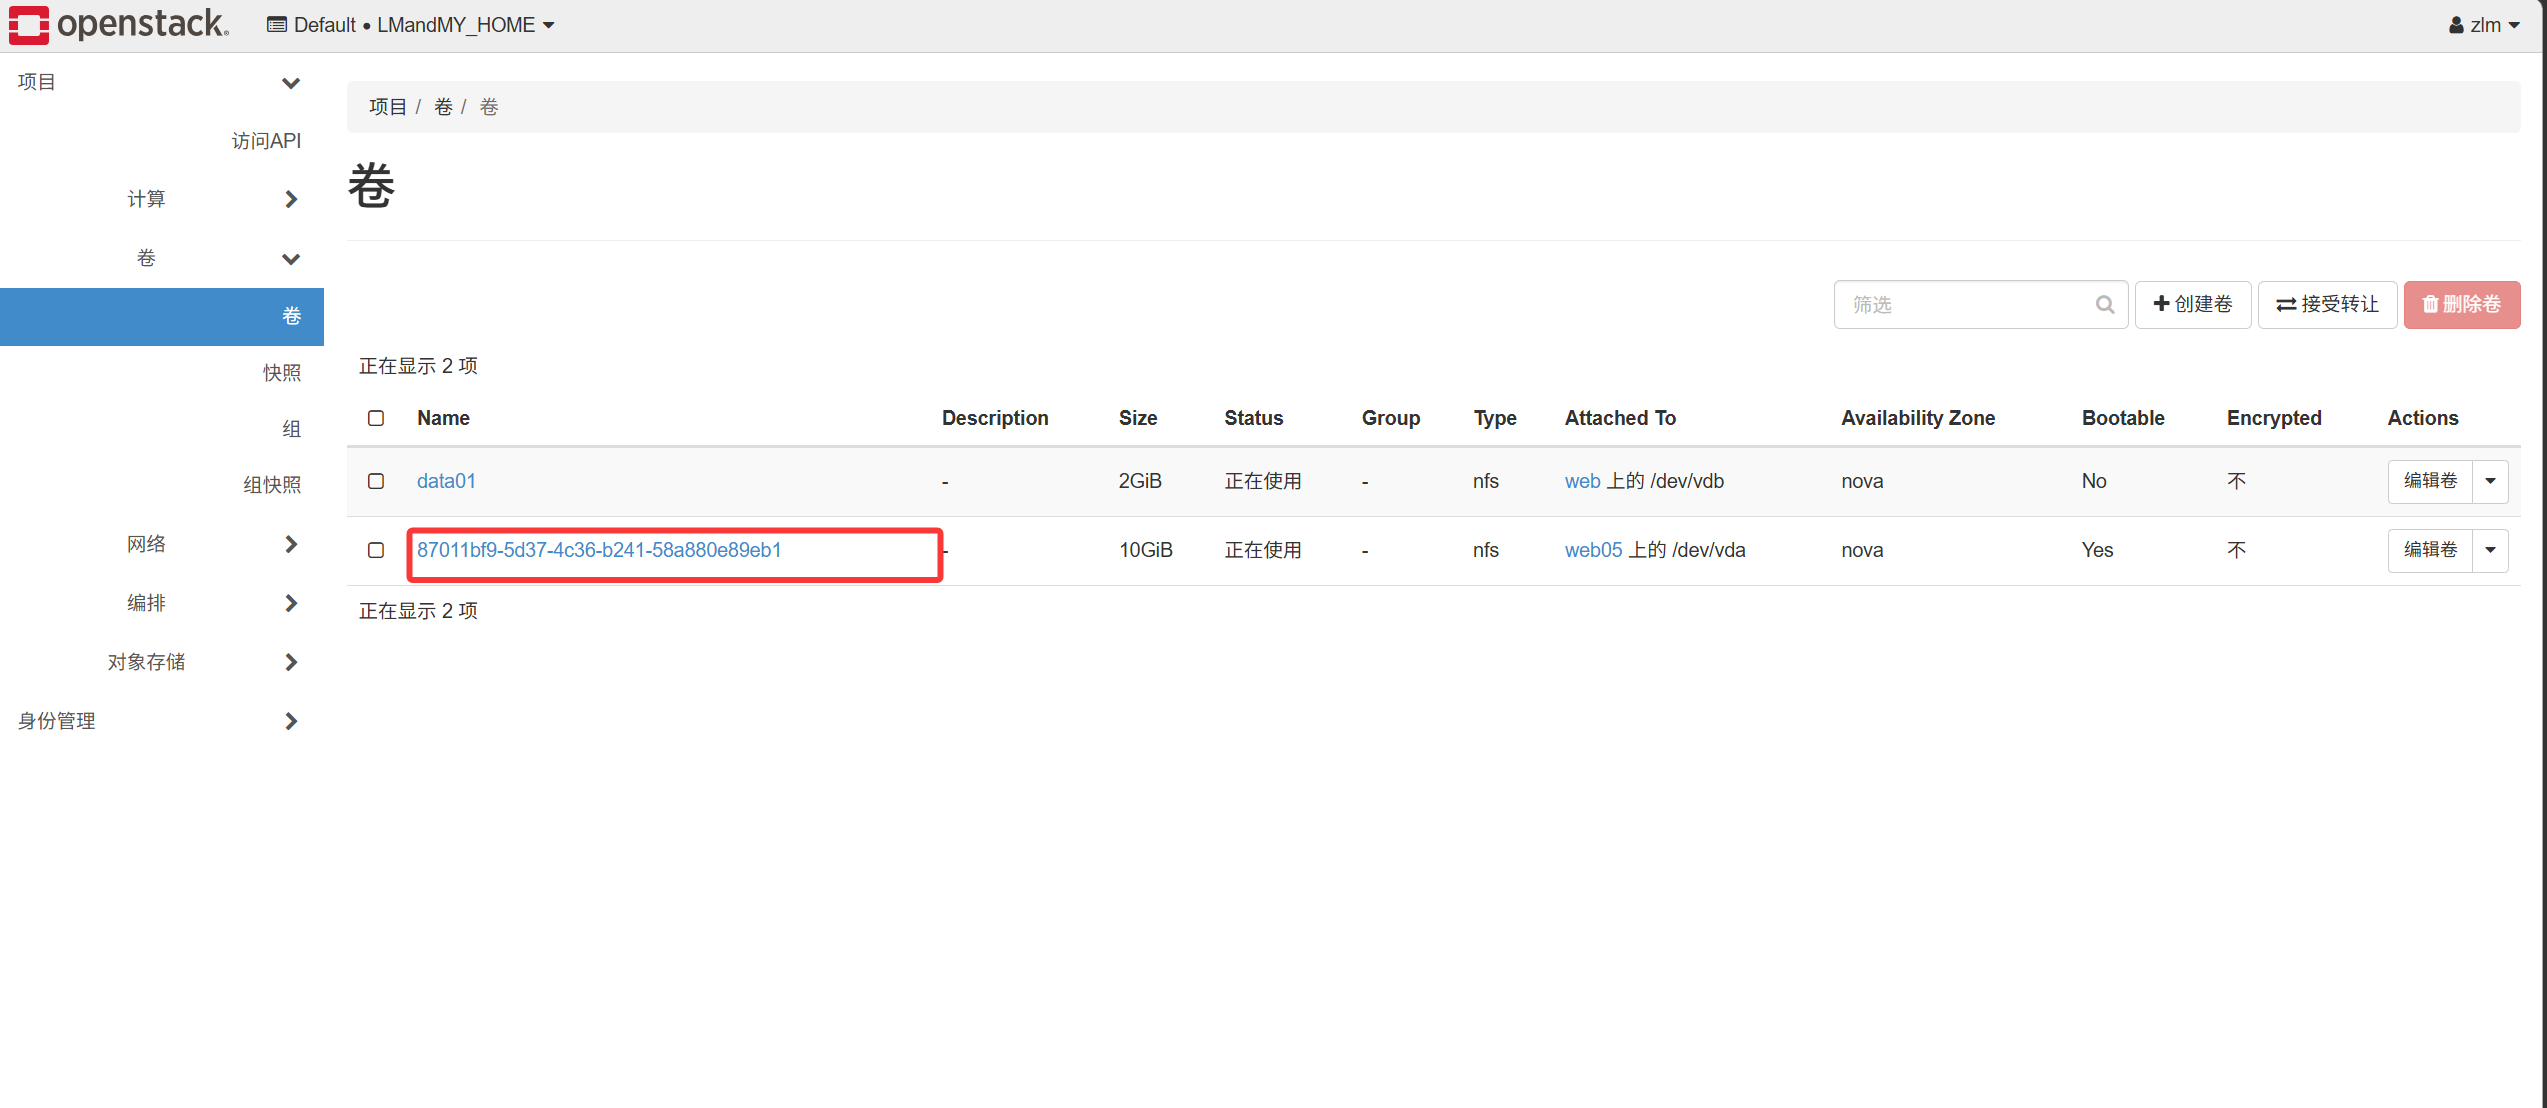Viewport: 2547px width, 1108px height.
Task: Click the Status column header
Action: coord(1253,418)
